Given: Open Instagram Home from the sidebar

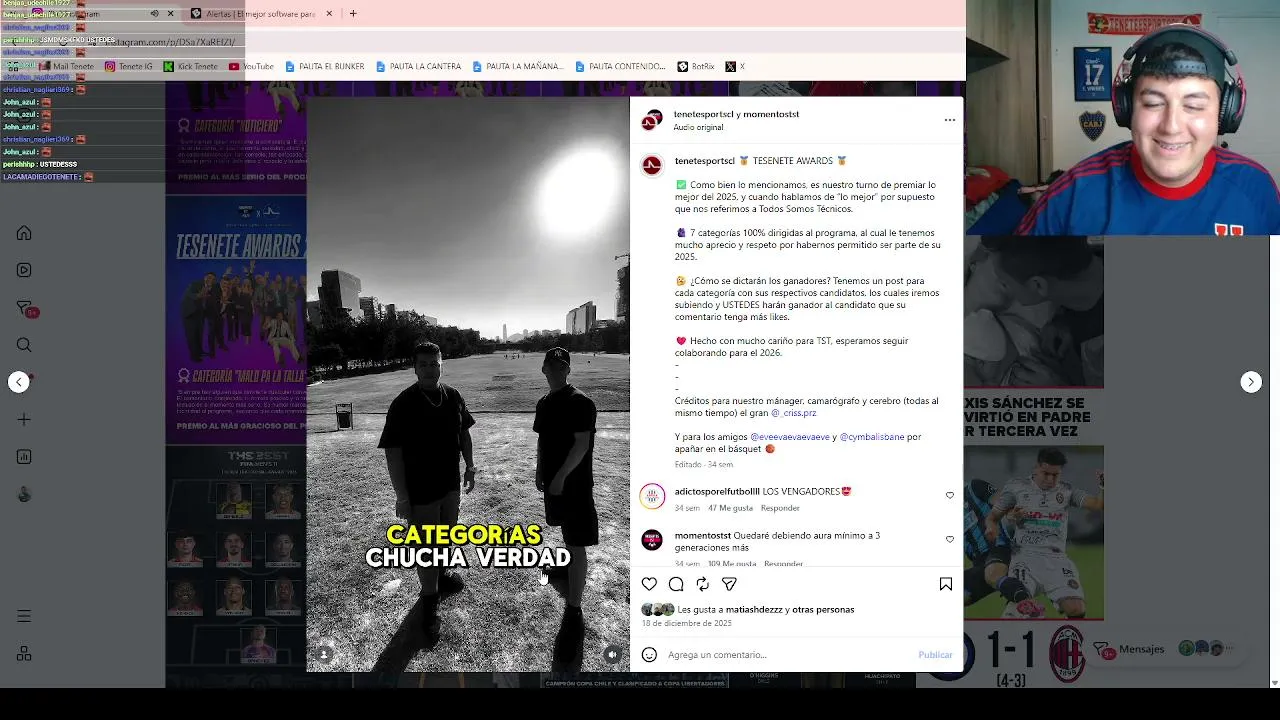Looking at the screenshot, I should coord(24,233).
